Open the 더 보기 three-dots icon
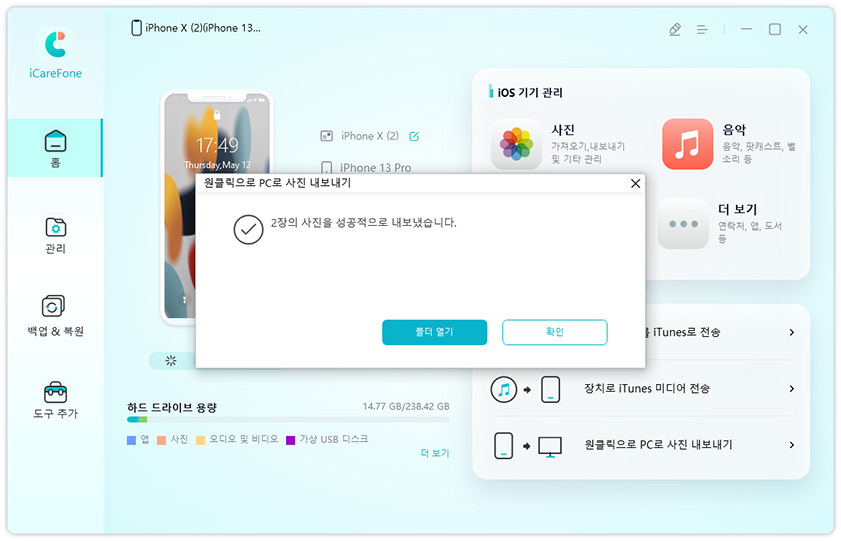The height and width of the screenshot is (541, 841). (683, 224)
